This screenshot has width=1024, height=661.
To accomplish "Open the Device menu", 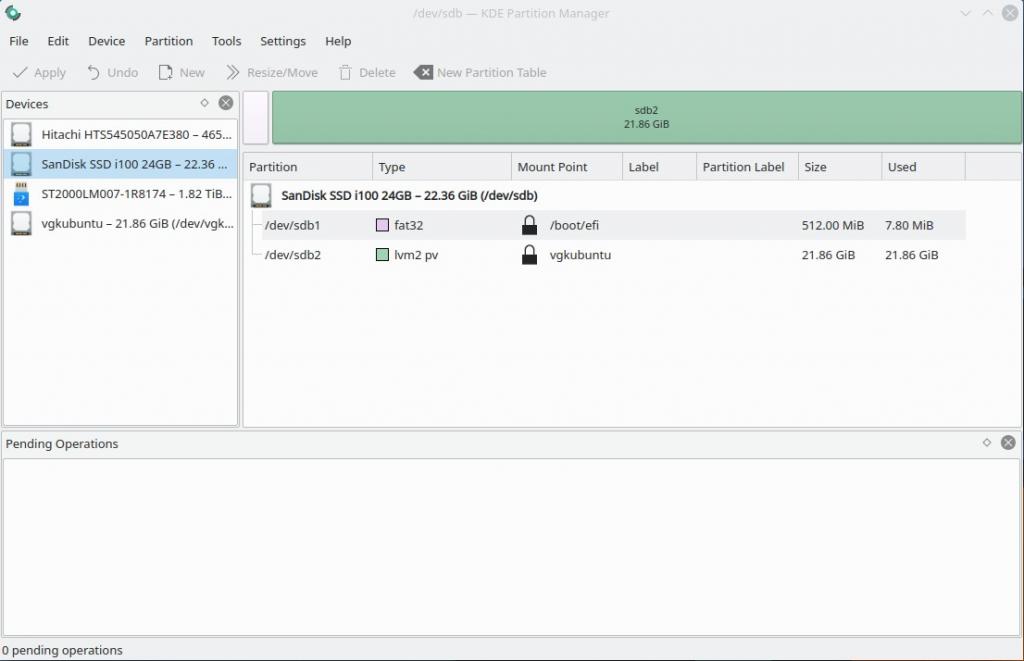I will 106,41.
